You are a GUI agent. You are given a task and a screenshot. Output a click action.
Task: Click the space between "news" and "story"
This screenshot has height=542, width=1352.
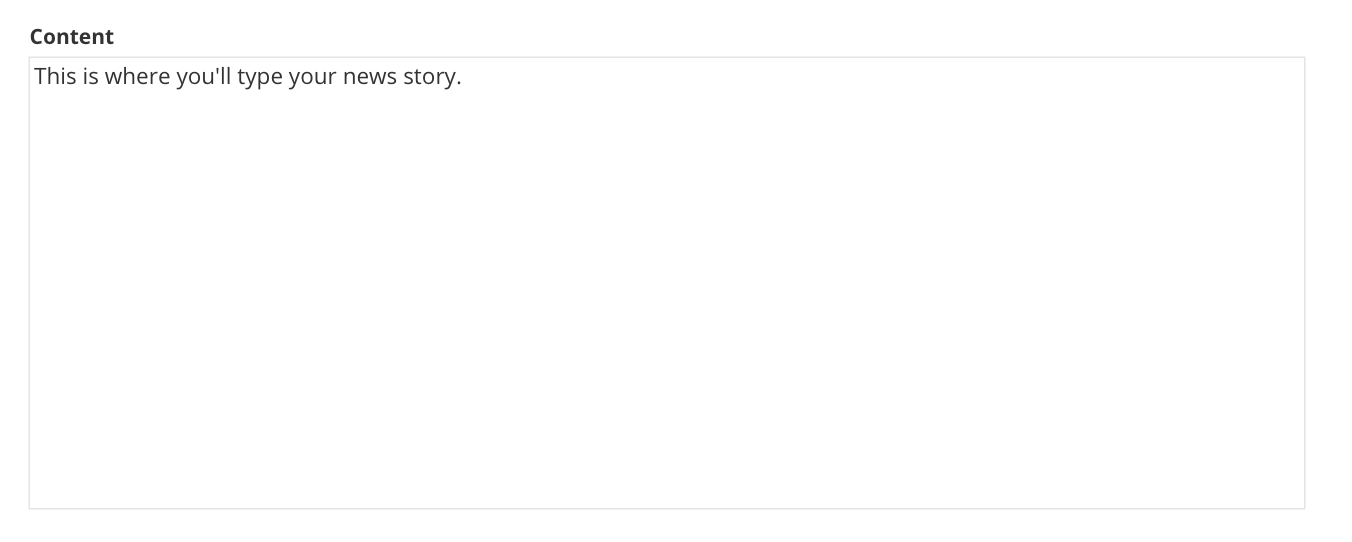pyautogui.click(x=400, y=77)
